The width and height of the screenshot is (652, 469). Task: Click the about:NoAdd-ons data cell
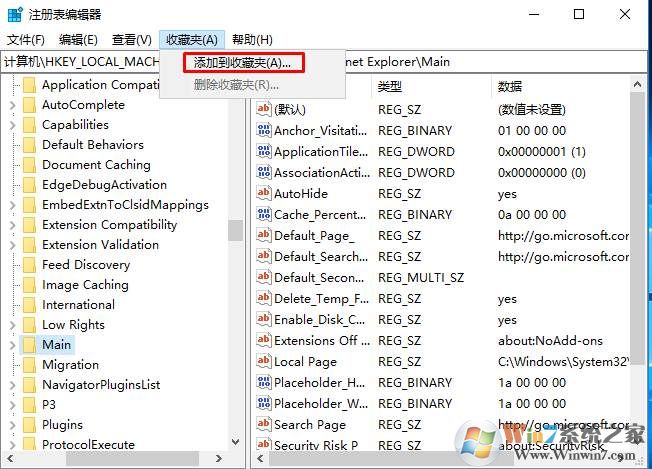click(x=550, y=341)
